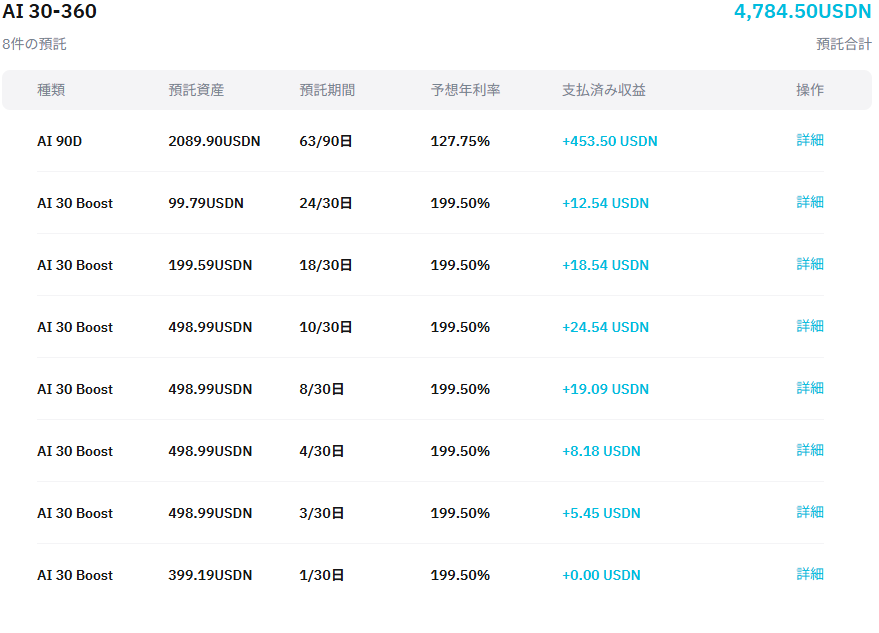Click the 8件の預託 count label
The height and width of the screenshot is (633, 879).
tap(34, 44)
